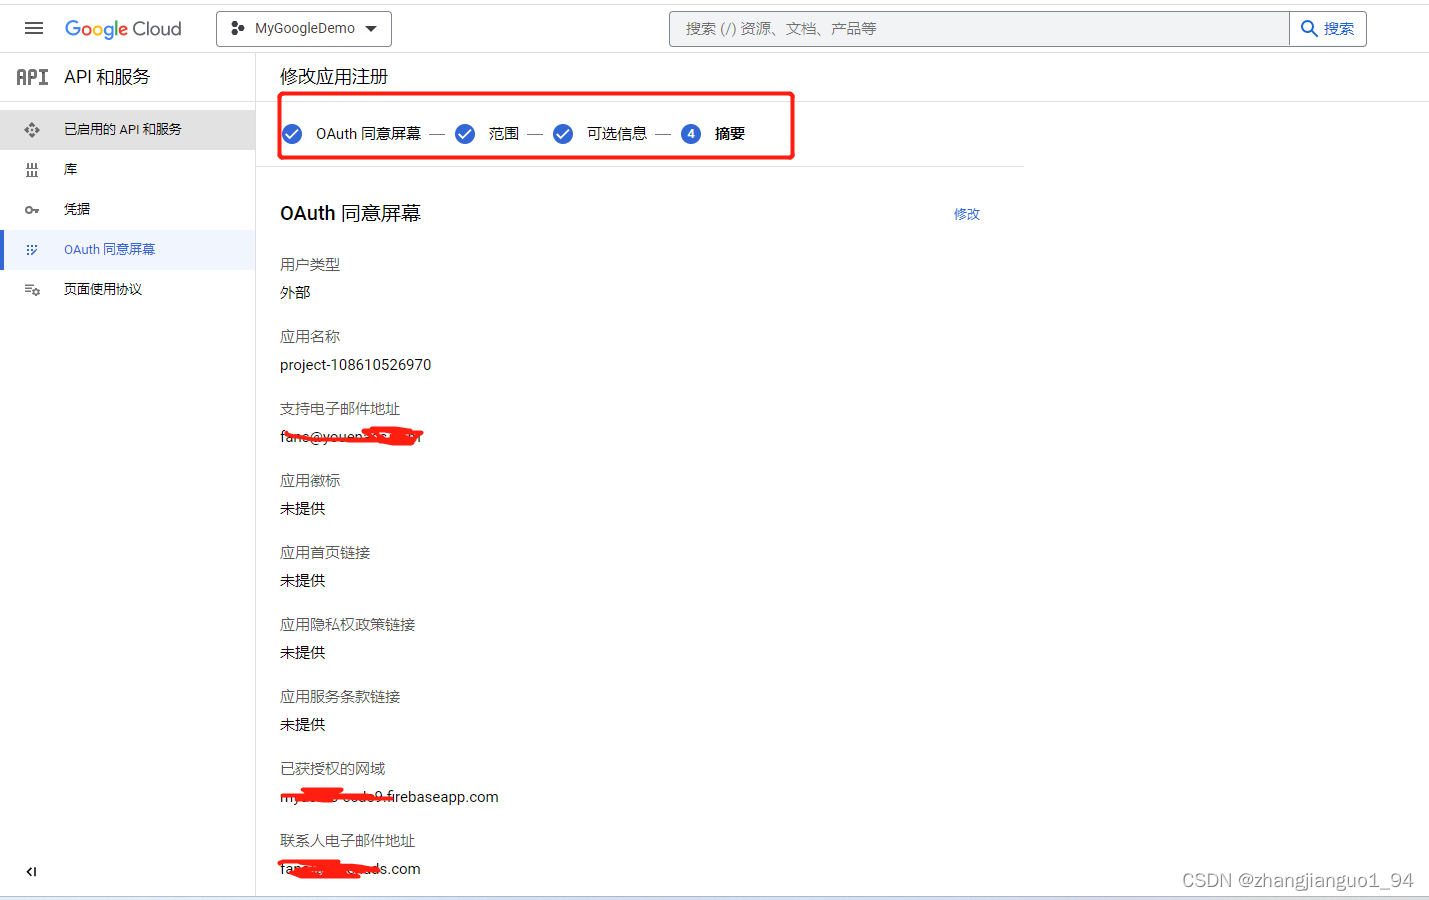The height and width of the screenshot is (900, 1429).
Task: Click the magnifier icon in the 搜索 button
Action: coord(1309,28)
